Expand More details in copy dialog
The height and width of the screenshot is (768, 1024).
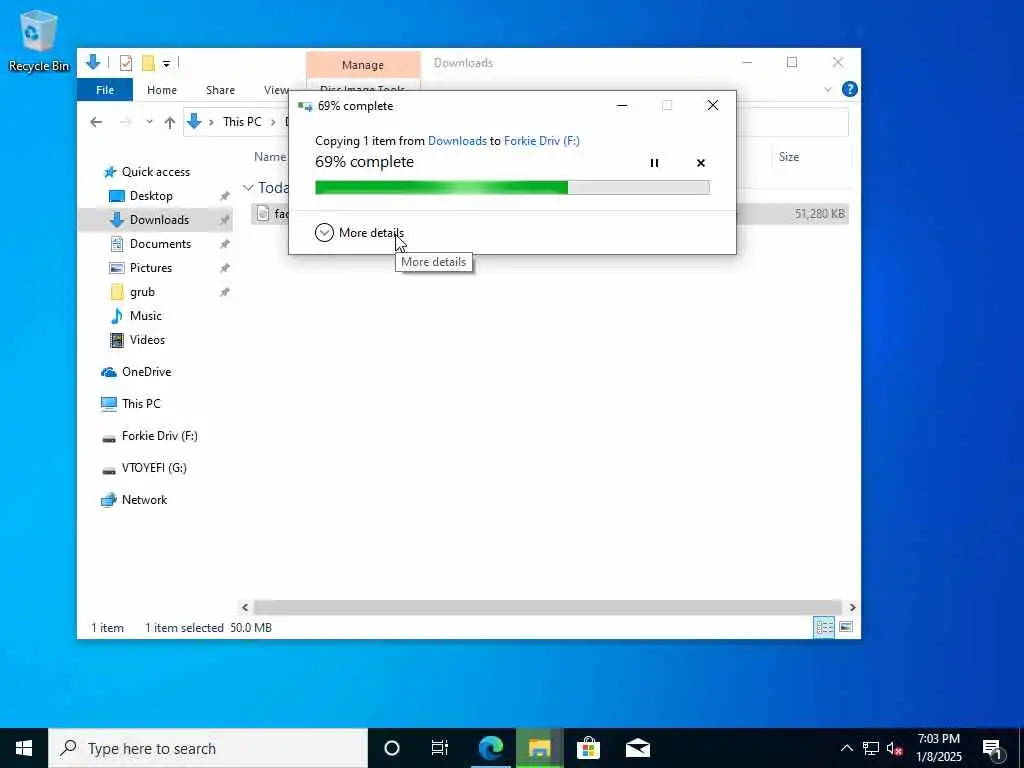coord(359,232)
